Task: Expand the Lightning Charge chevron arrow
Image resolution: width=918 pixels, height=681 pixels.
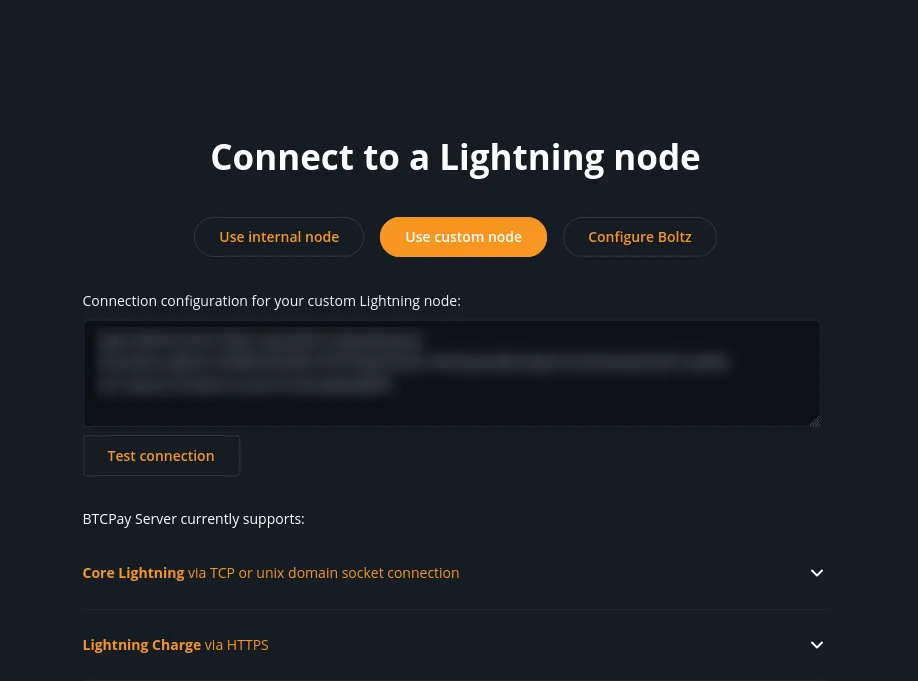Action: 816,645
